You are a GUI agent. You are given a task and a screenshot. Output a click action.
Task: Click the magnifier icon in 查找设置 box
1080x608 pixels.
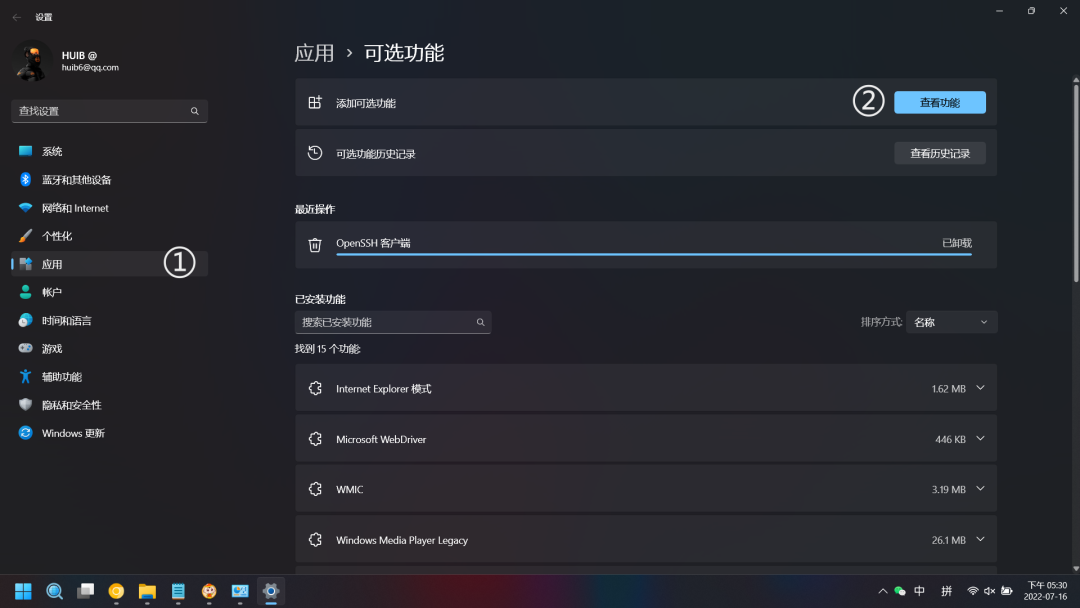[195, 111]
